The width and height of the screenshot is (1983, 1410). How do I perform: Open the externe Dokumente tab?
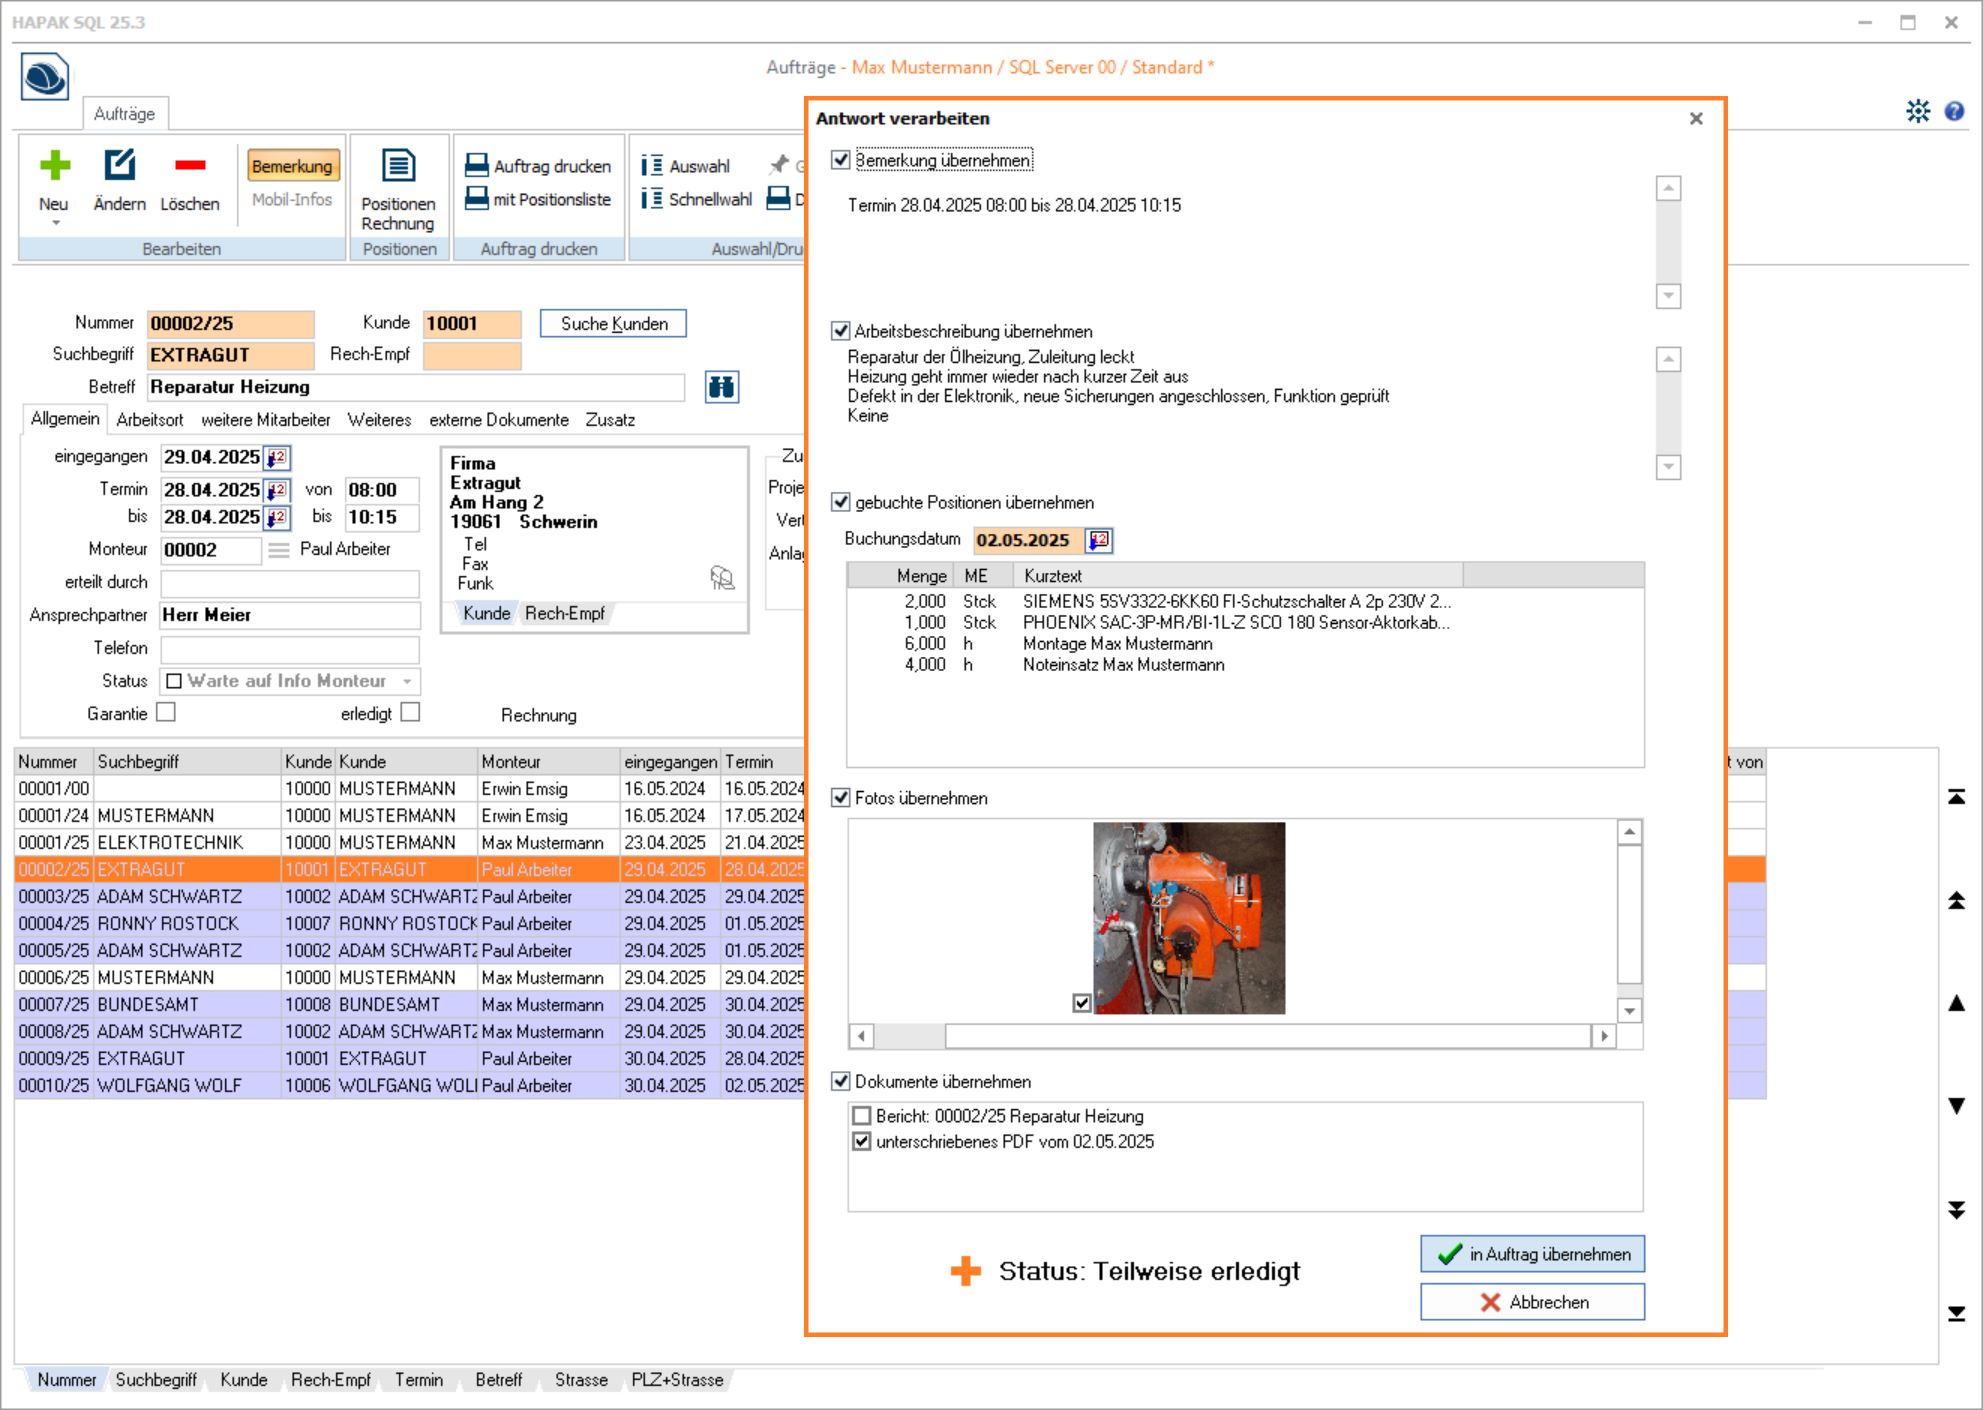[498, 420]
